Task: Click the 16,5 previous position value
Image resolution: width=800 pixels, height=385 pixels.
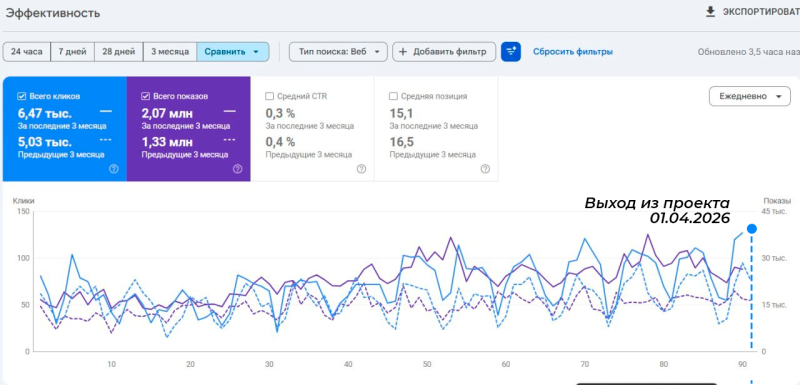Action: tap(402, 142)
